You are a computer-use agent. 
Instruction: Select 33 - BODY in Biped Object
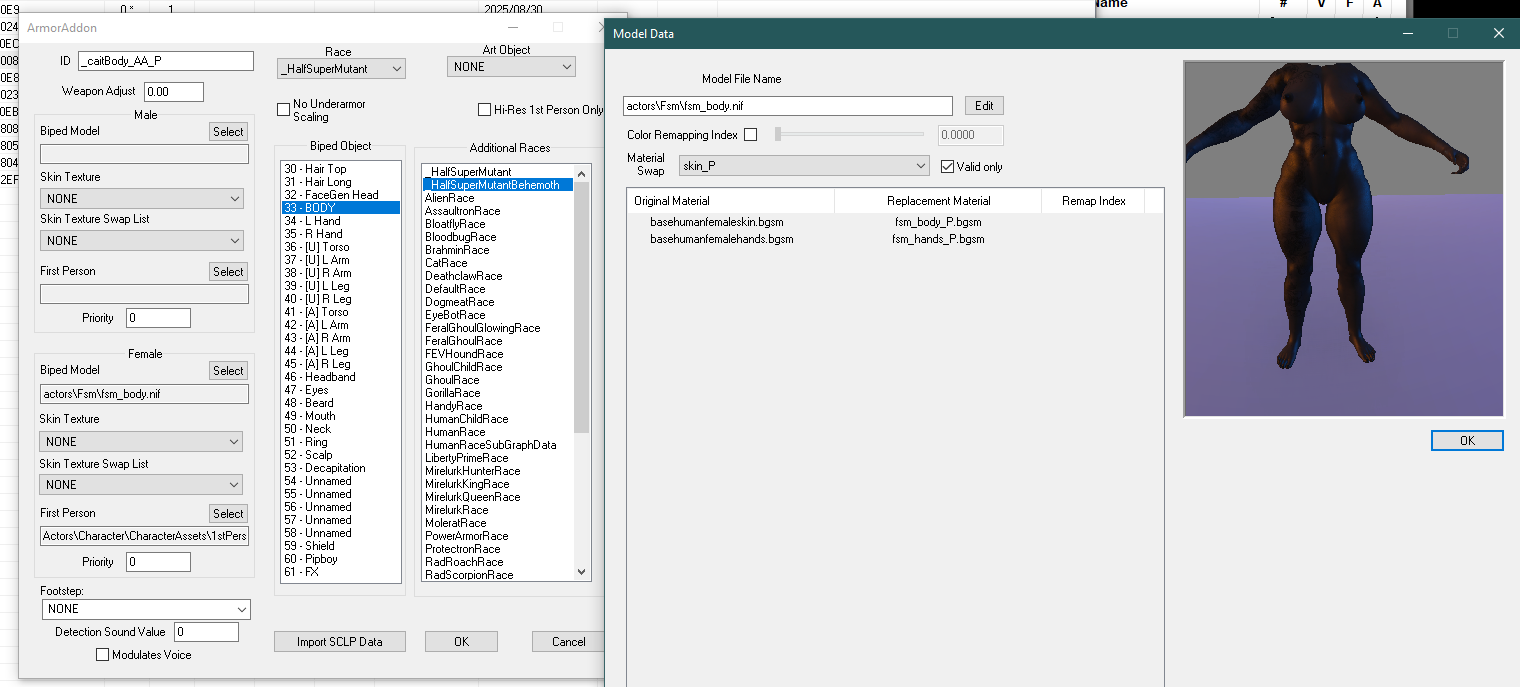click(341, 208)
